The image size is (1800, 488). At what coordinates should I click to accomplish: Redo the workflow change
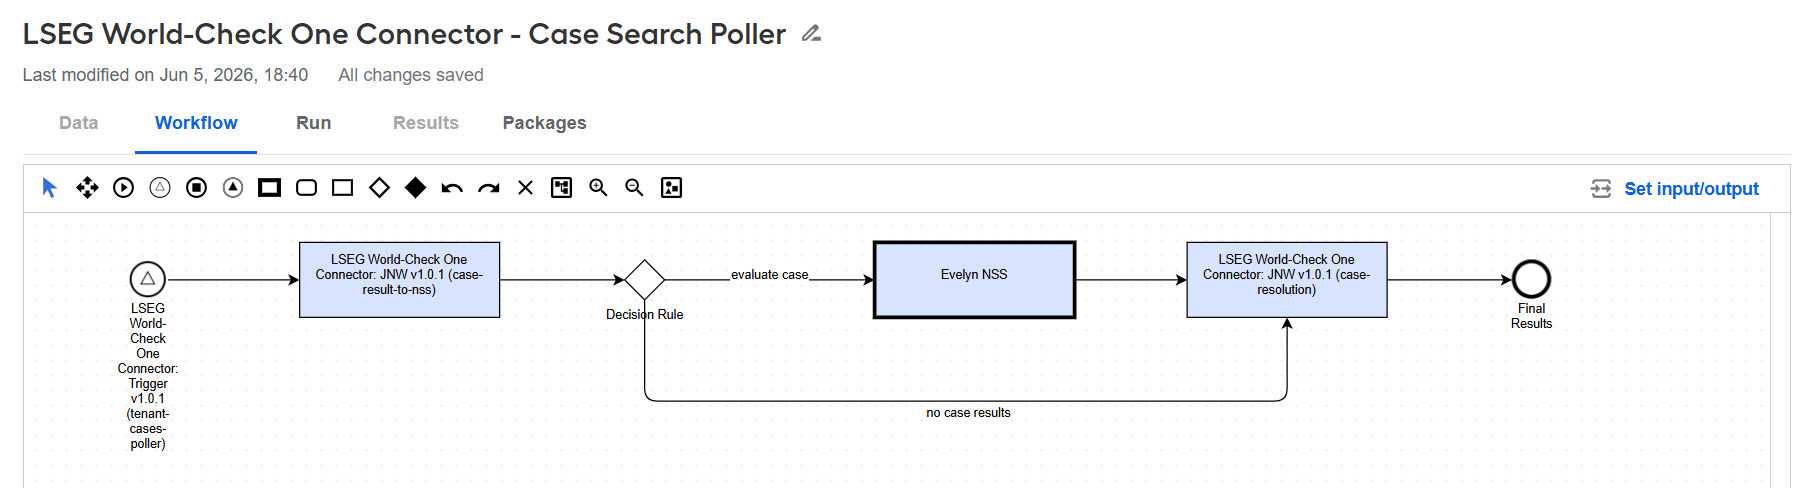(x=488, y=187)
